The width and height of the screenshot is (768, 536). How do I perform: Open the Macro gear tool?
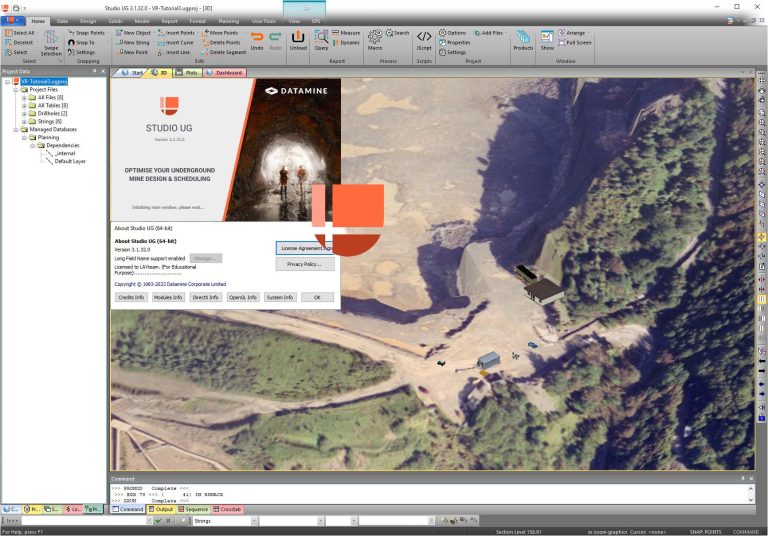[375, 41]
